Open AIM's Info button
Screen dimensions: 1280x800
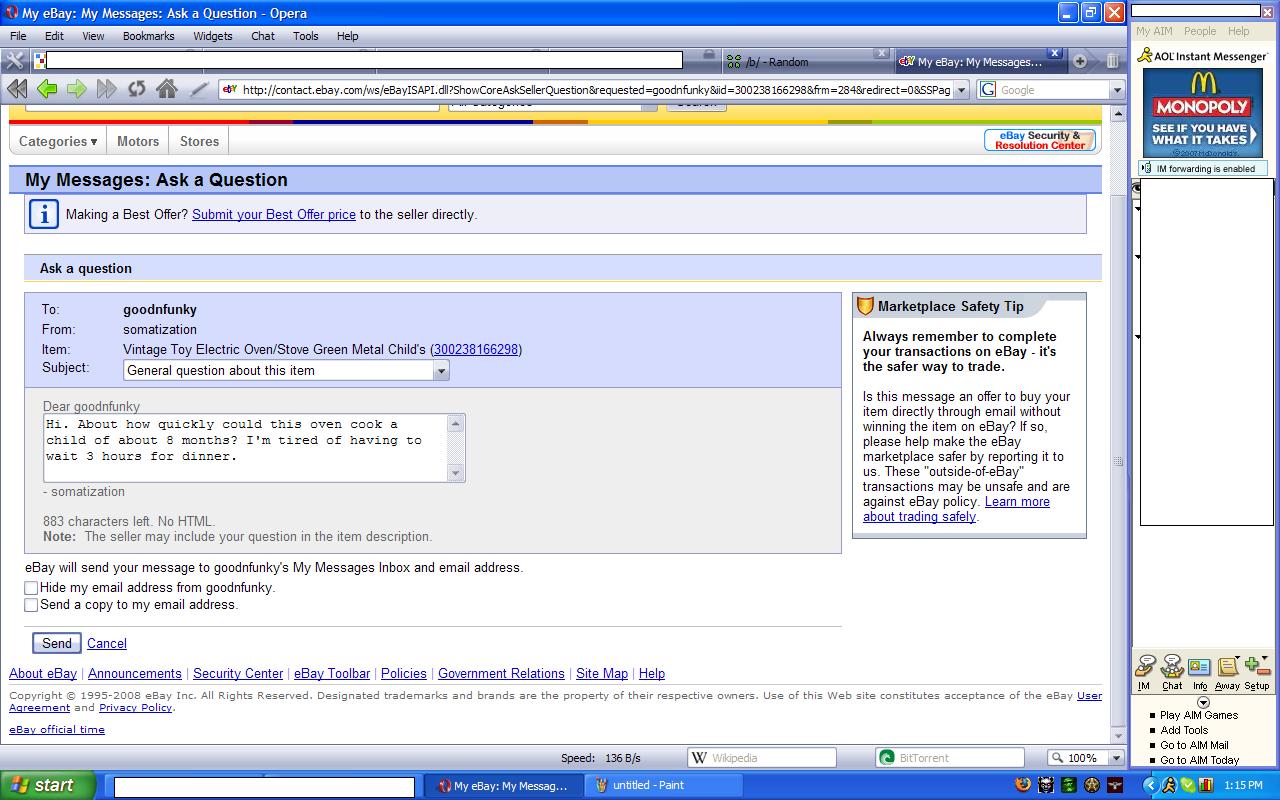pyautogui.click(x=1200, y=672)
